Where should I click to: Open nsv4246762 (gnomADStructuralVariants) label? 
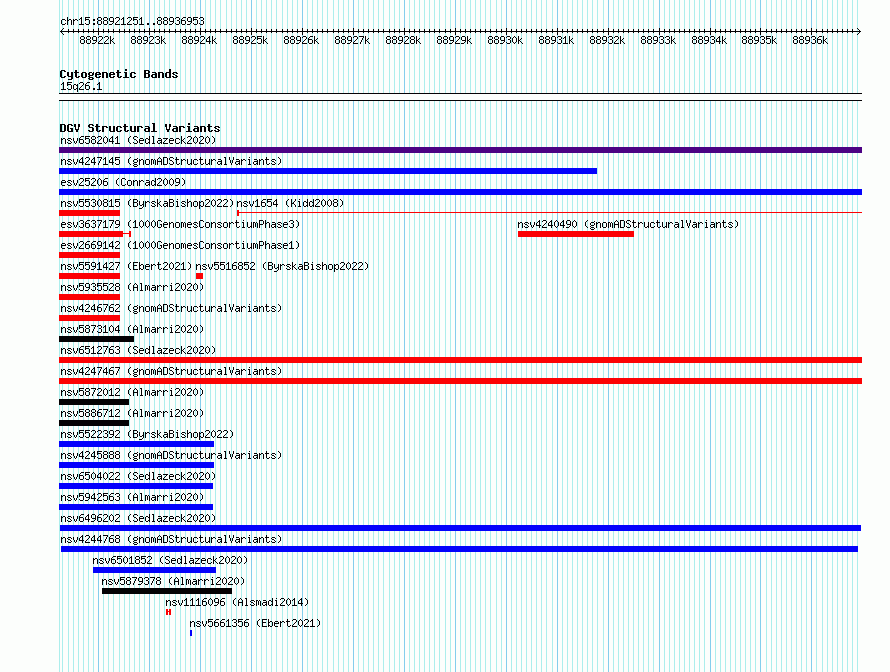click(x=171, y=308)
